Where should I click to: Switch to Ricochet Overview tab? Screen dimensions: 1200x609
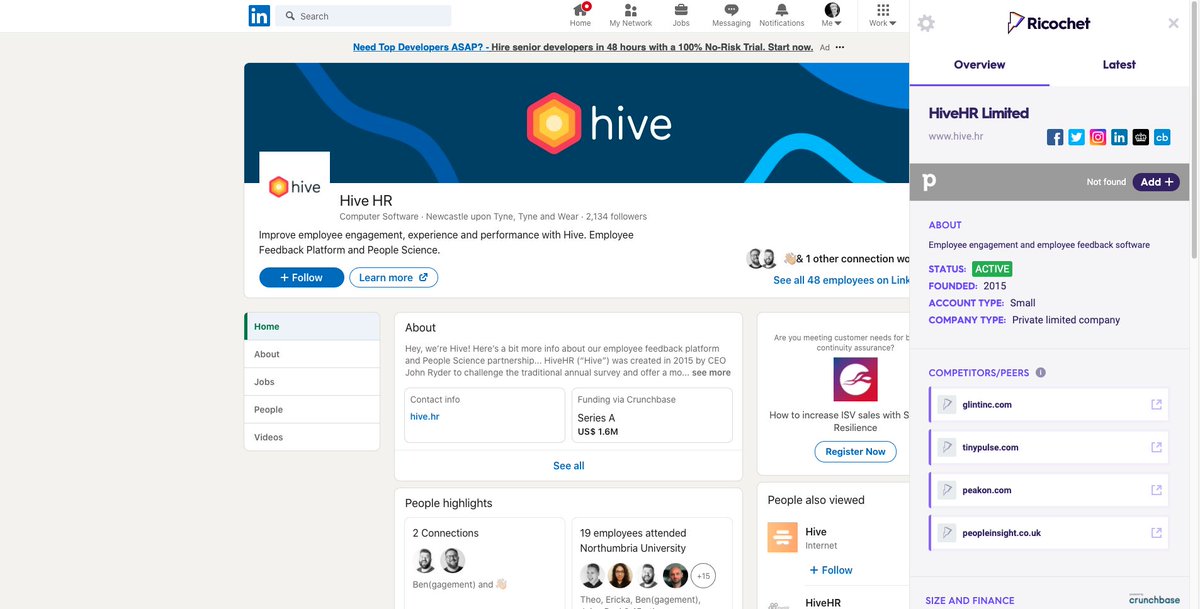979,65
